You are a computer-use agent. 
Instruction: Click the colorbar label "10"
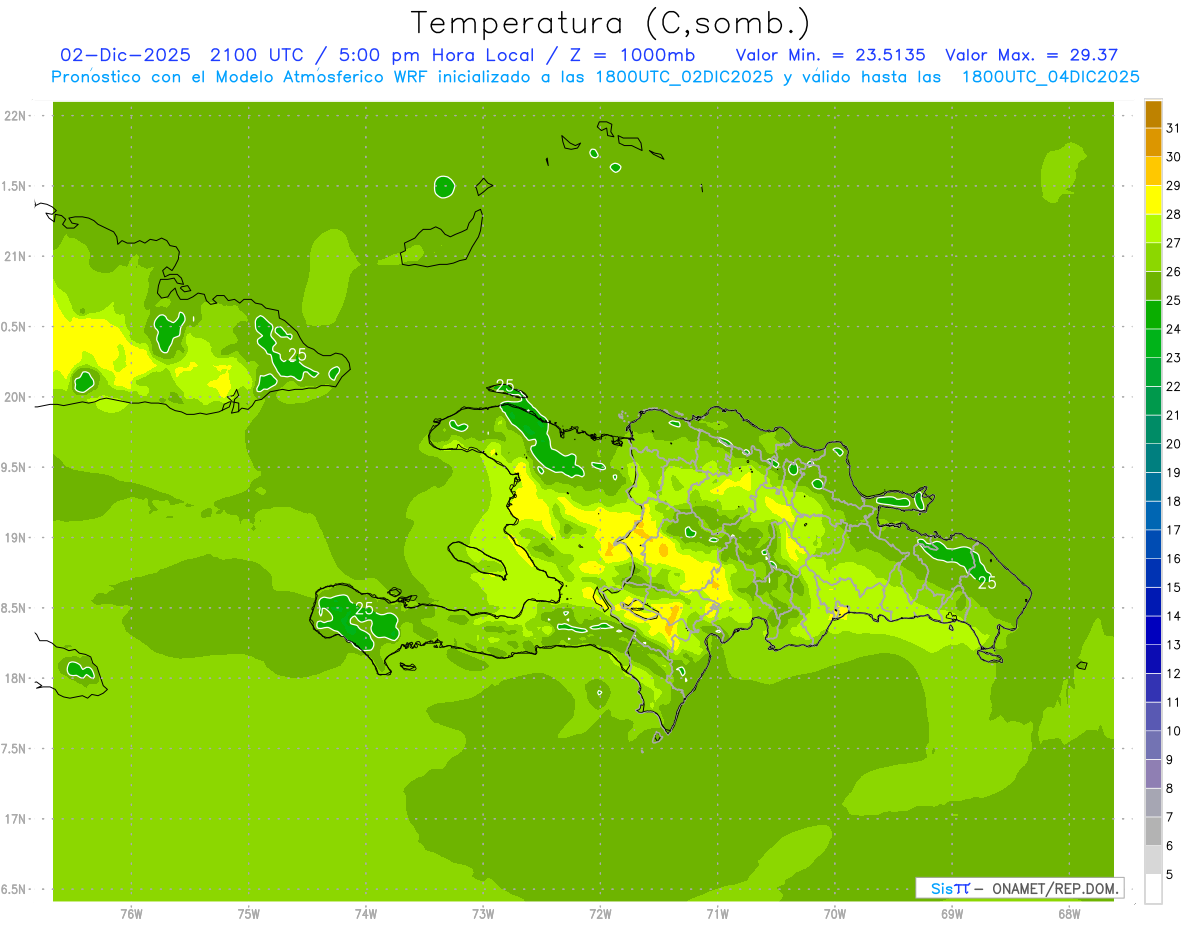[x=1174, y=731]
